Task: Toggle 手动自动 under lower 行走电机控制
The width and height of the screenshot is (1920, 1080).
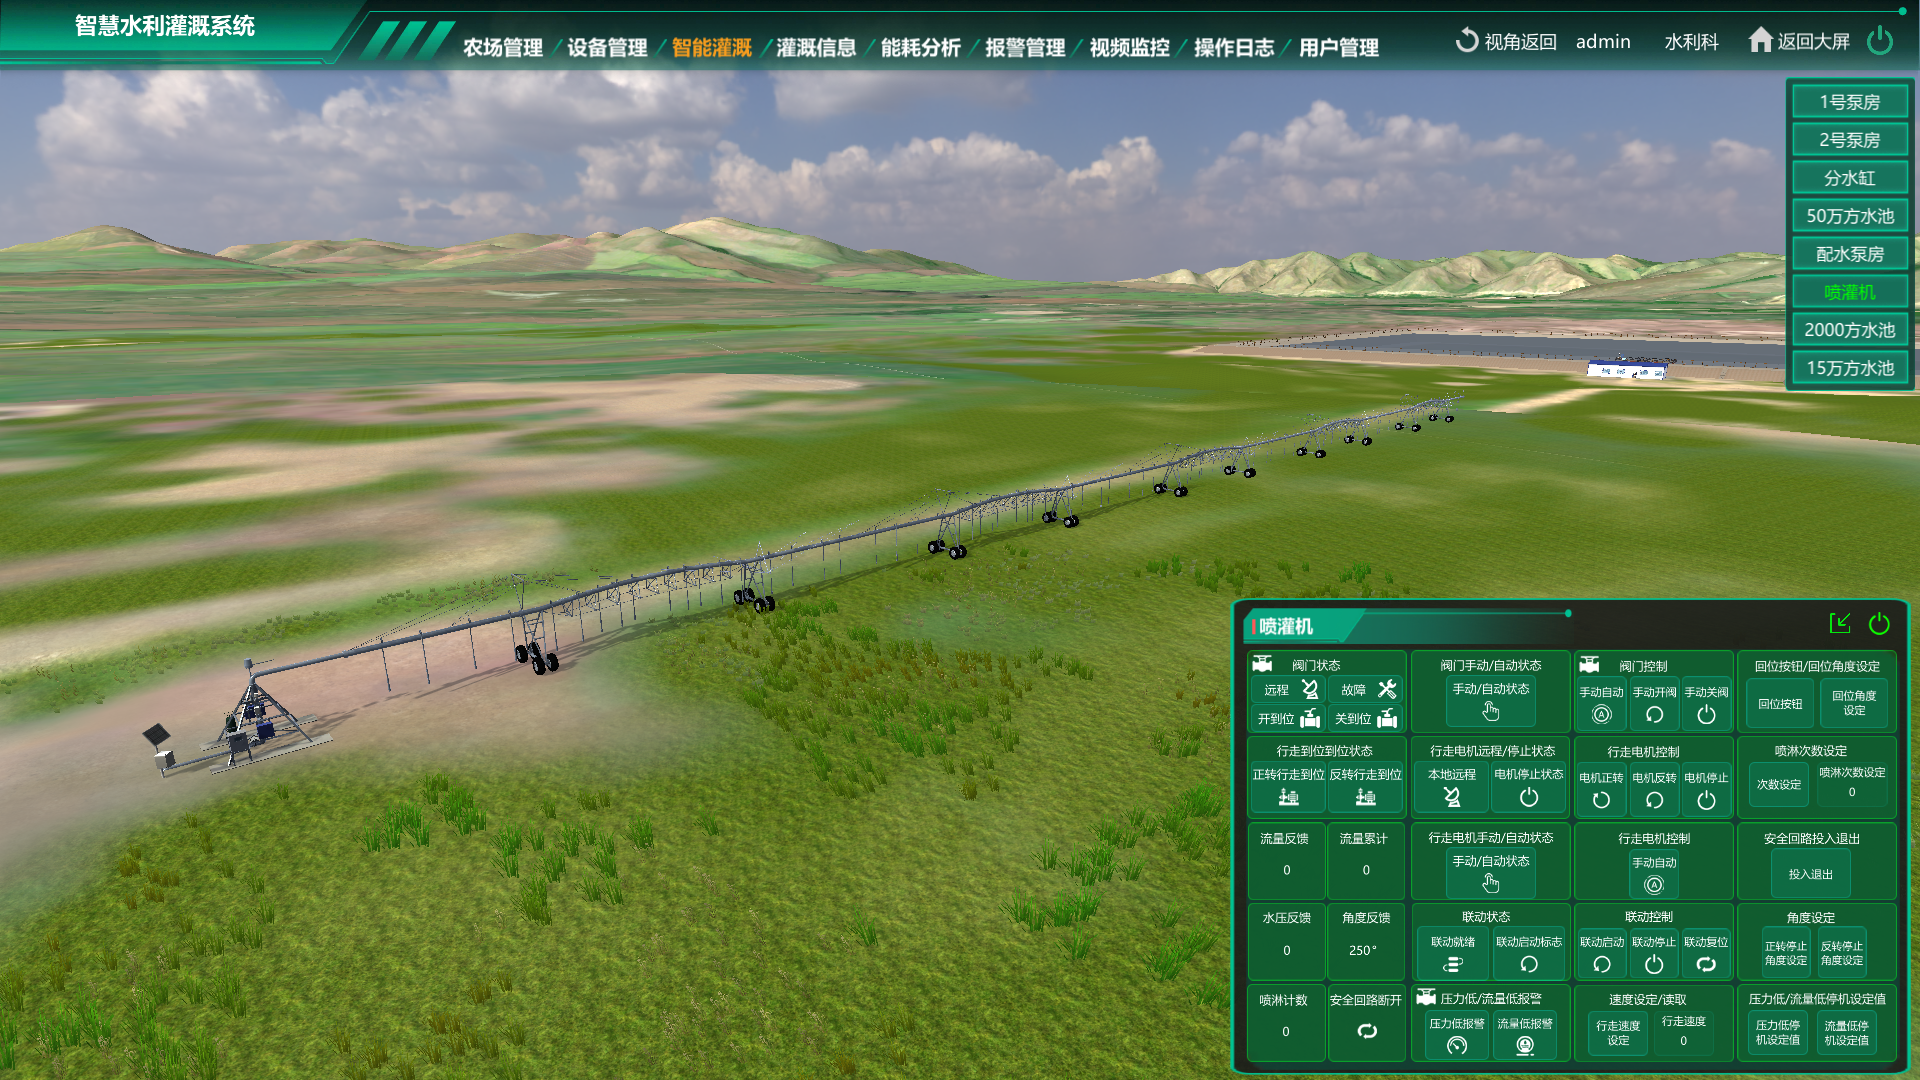Action: [1654, 884]
